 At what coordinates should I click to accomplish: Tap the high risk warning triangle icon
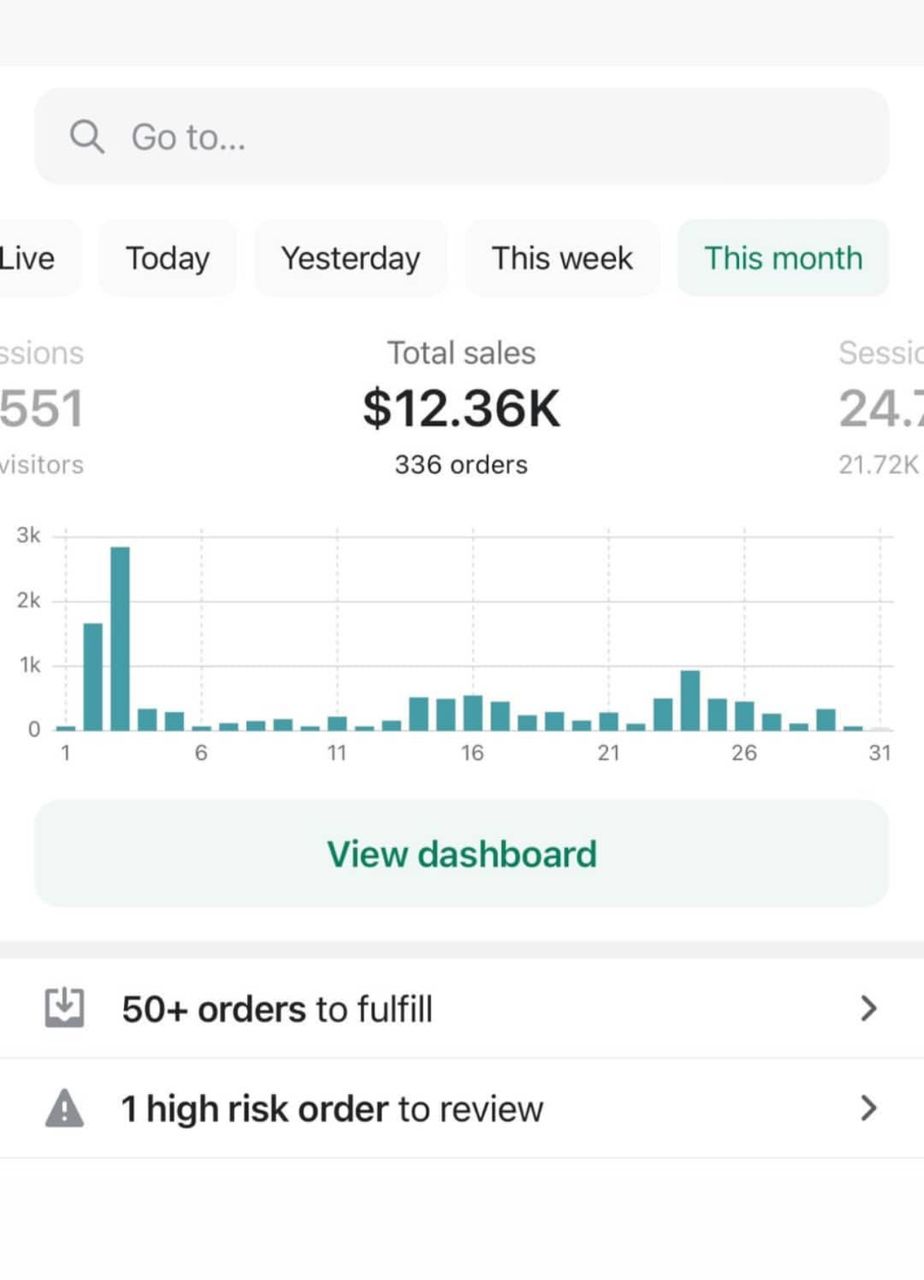[x=65, y=1108]
